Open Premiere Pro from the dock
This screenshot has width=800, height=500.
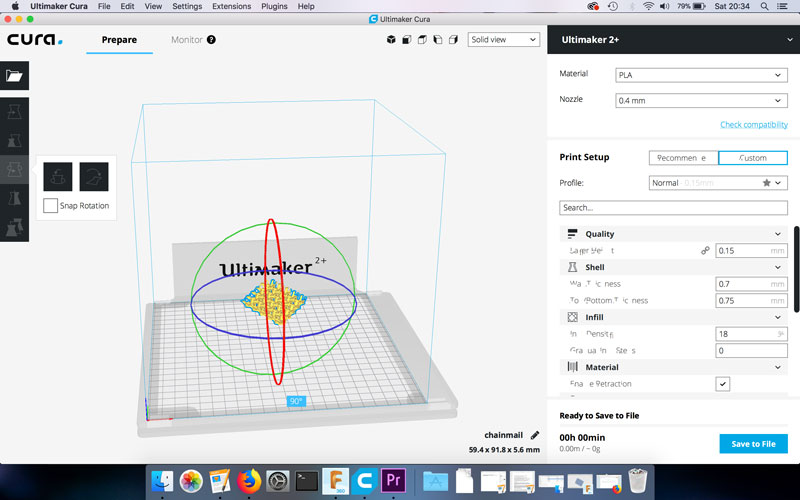click(x=393, y=481)
